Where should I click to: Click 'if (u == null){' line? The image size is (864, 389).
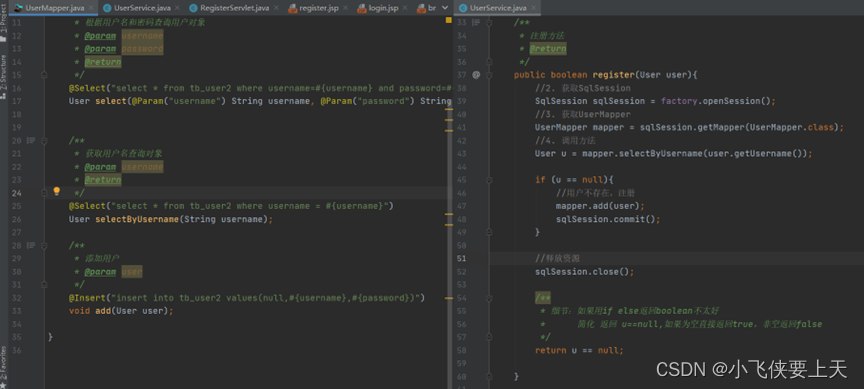[574, 180]
